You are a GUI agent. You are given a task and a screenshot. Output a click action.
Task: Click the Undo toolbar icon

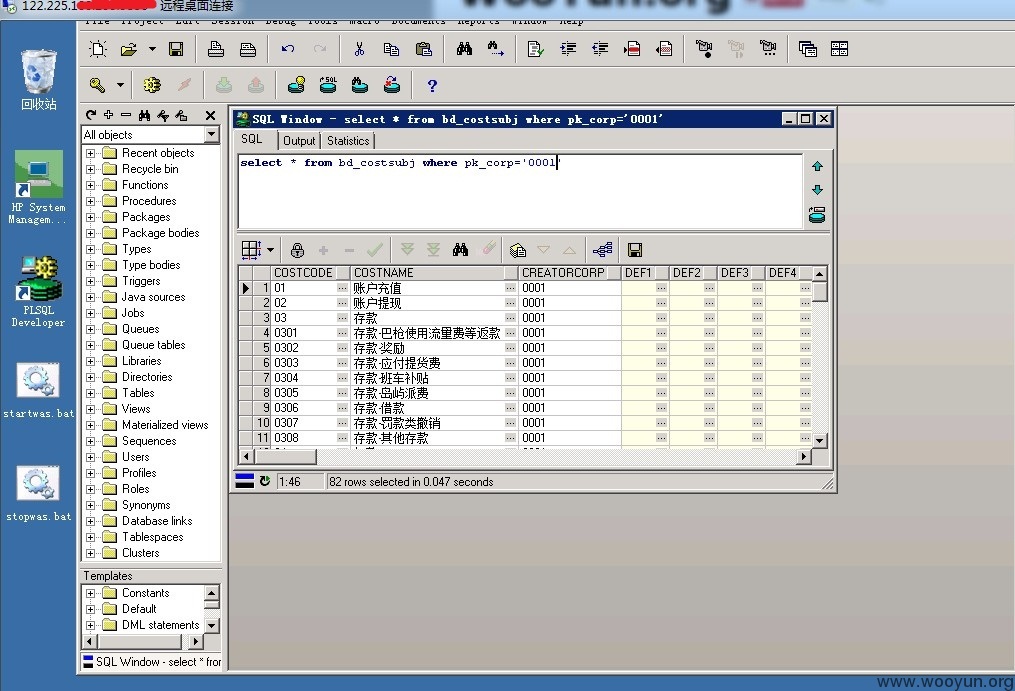pyautogui.click(x=288, y=49)
